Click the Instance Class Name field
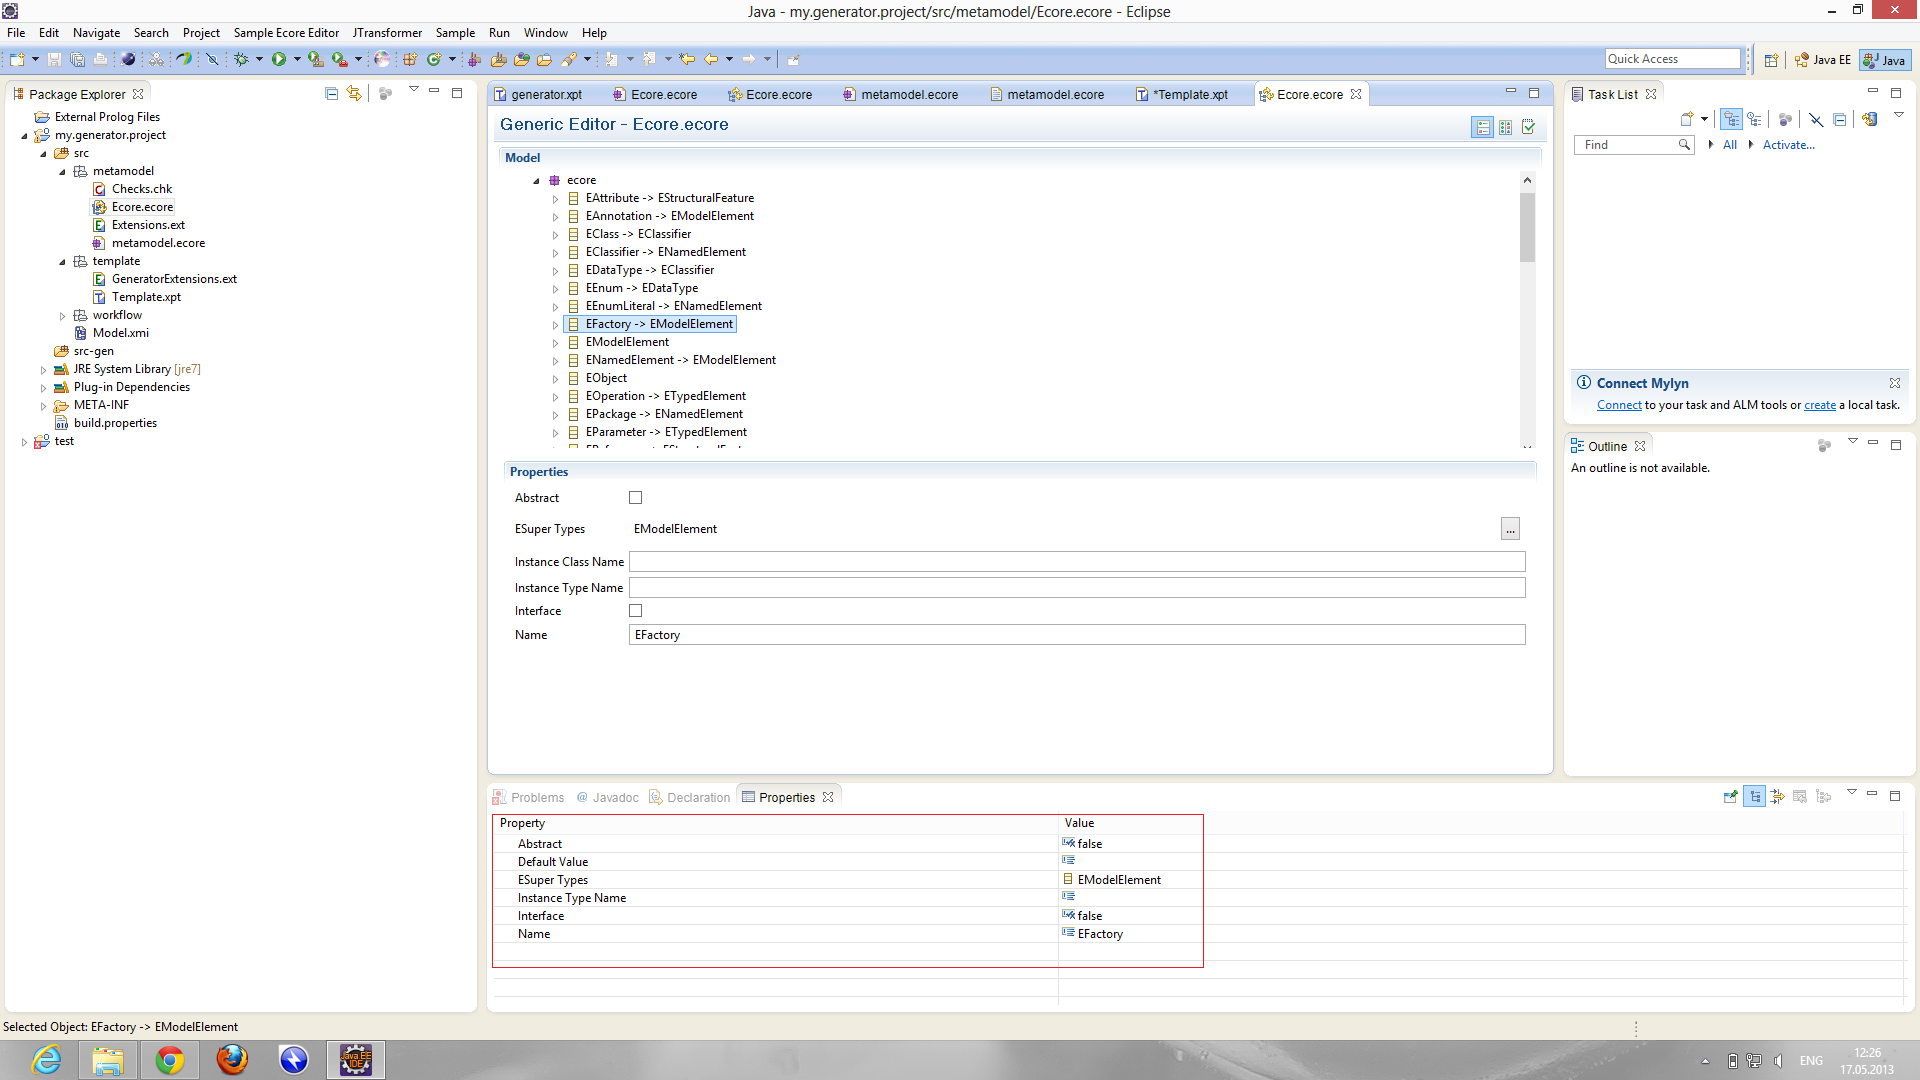 [1077, 562]
